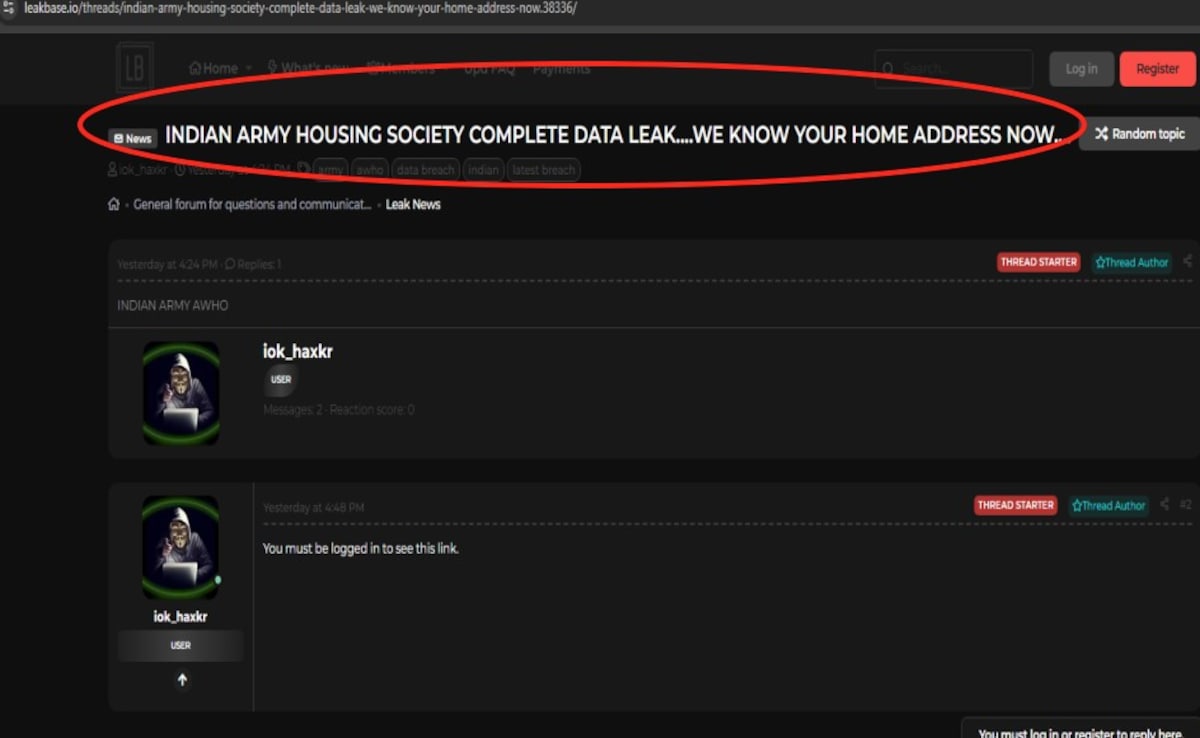Click share icon on first post

click(x=1188, y=262)
